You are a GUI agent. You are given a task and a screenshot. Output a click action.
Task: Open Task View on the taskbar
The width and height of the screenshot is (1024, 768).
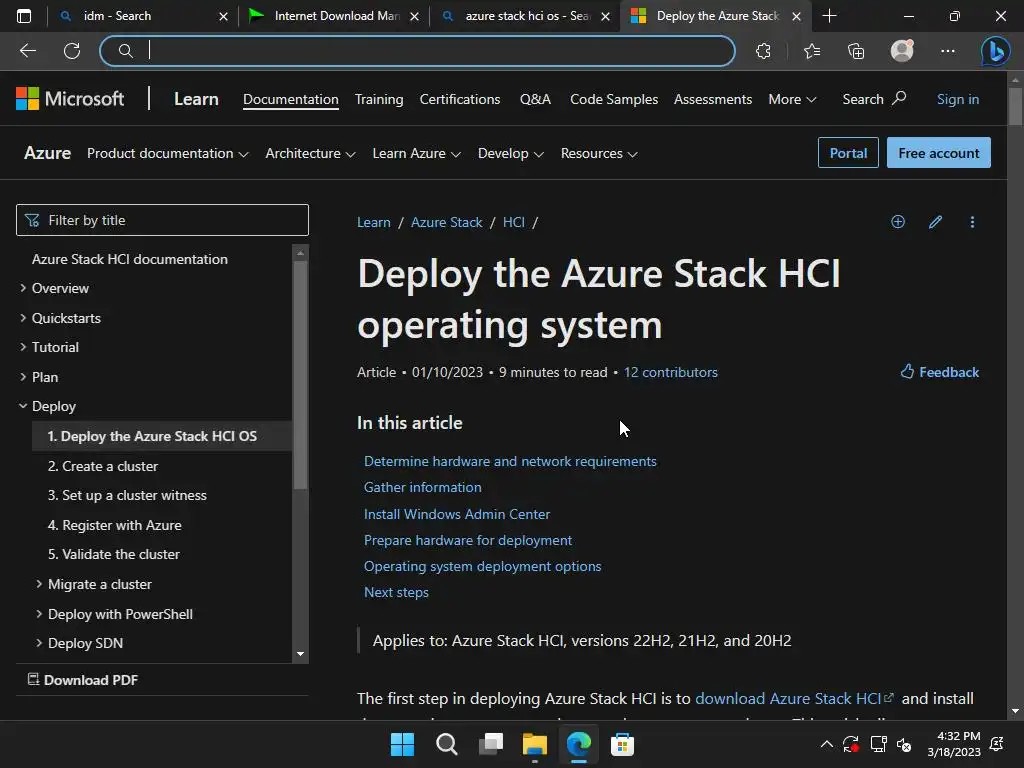tap(490, 744)
